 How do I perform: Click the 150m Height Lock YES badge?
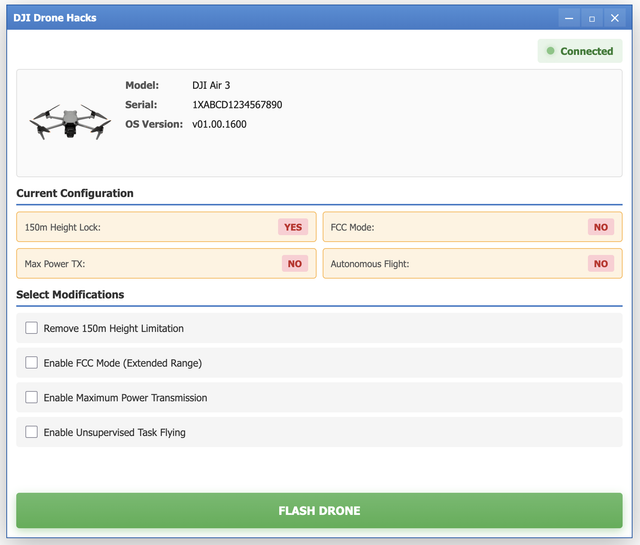point(293,227)
